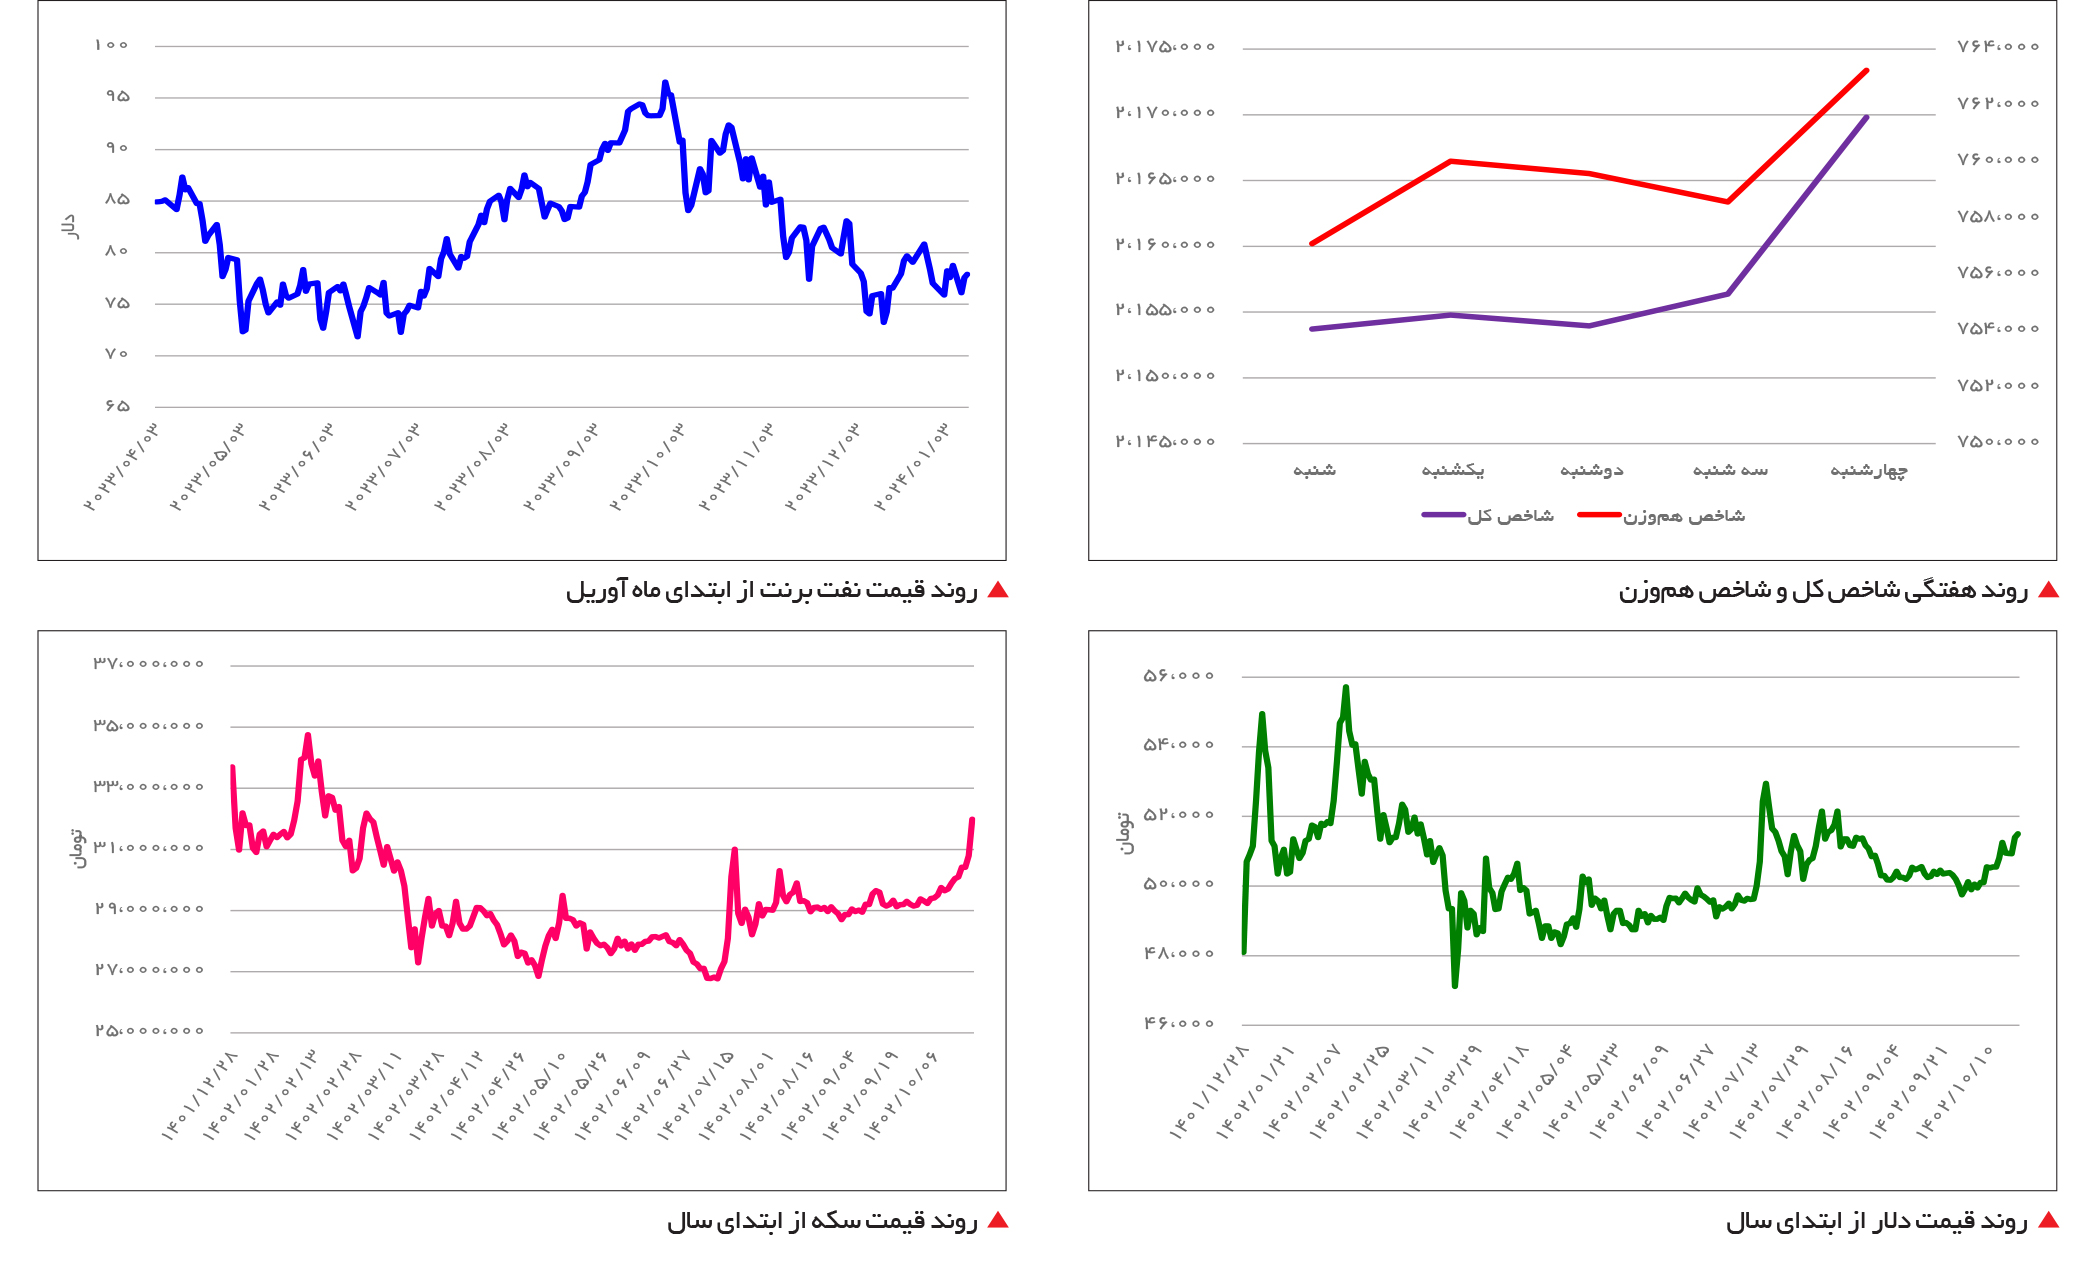Click purple legend line for شاخص کل
2097x1266 pixels.
pyautogui.click(x=1443, y=515)
